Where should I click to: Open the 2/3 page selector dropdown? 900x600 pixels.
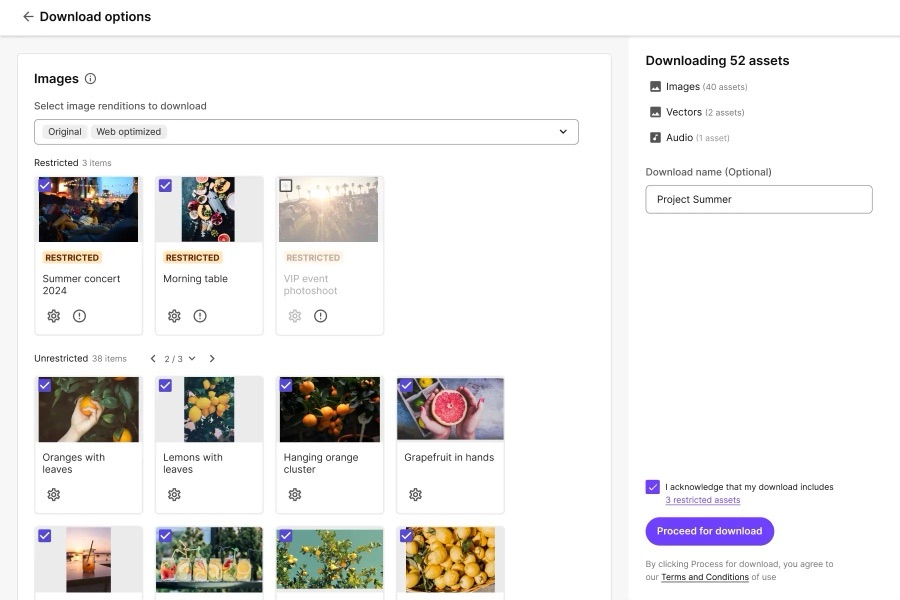click(x=175, y=358)
